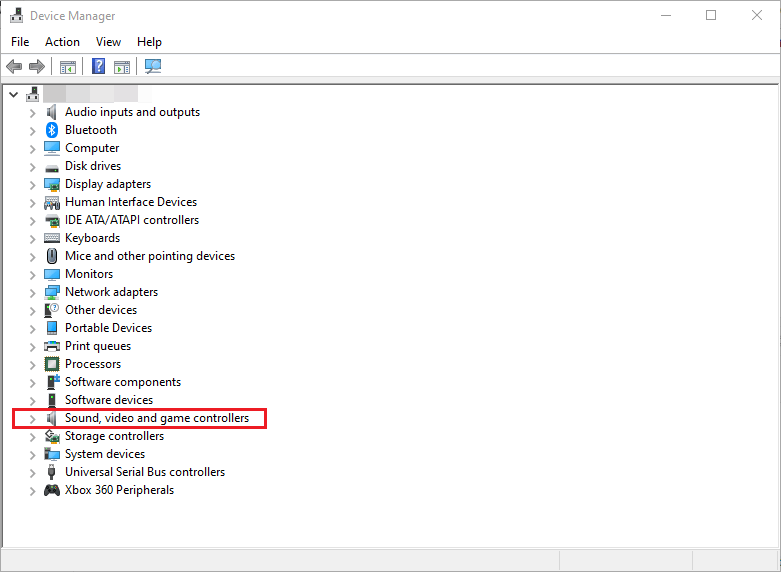The image size is (781, 572).
Task: Click the Bluetooth category icon
Action: [52, 130]
